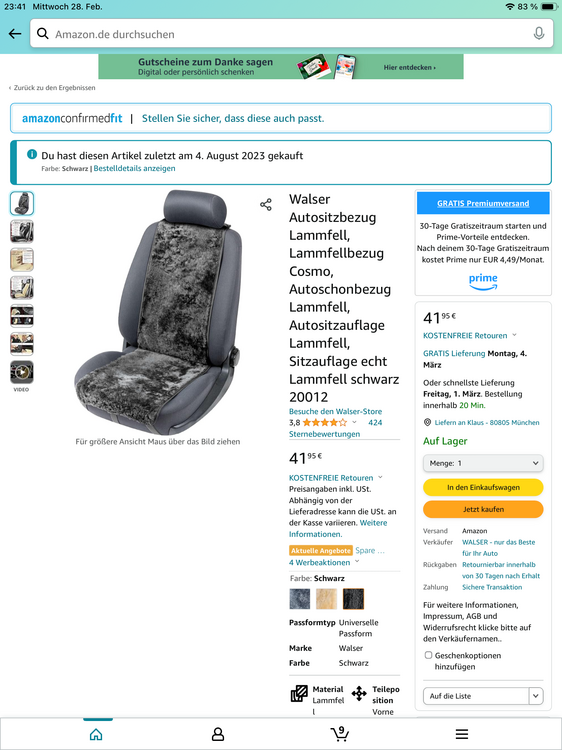This screenshot has height=750, width=562.
Task: Buy now with Jetzt kaufen button
Action: click(x=483, y=509)
